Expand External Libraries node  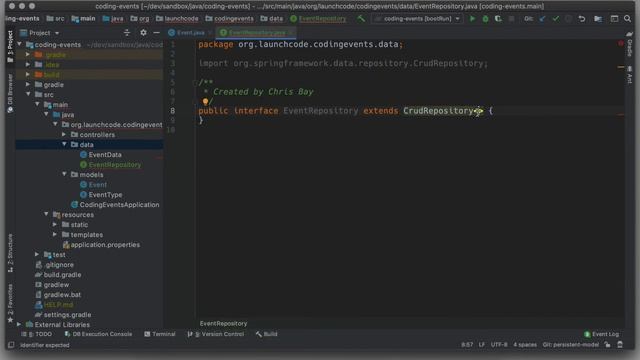pos(19,324)
